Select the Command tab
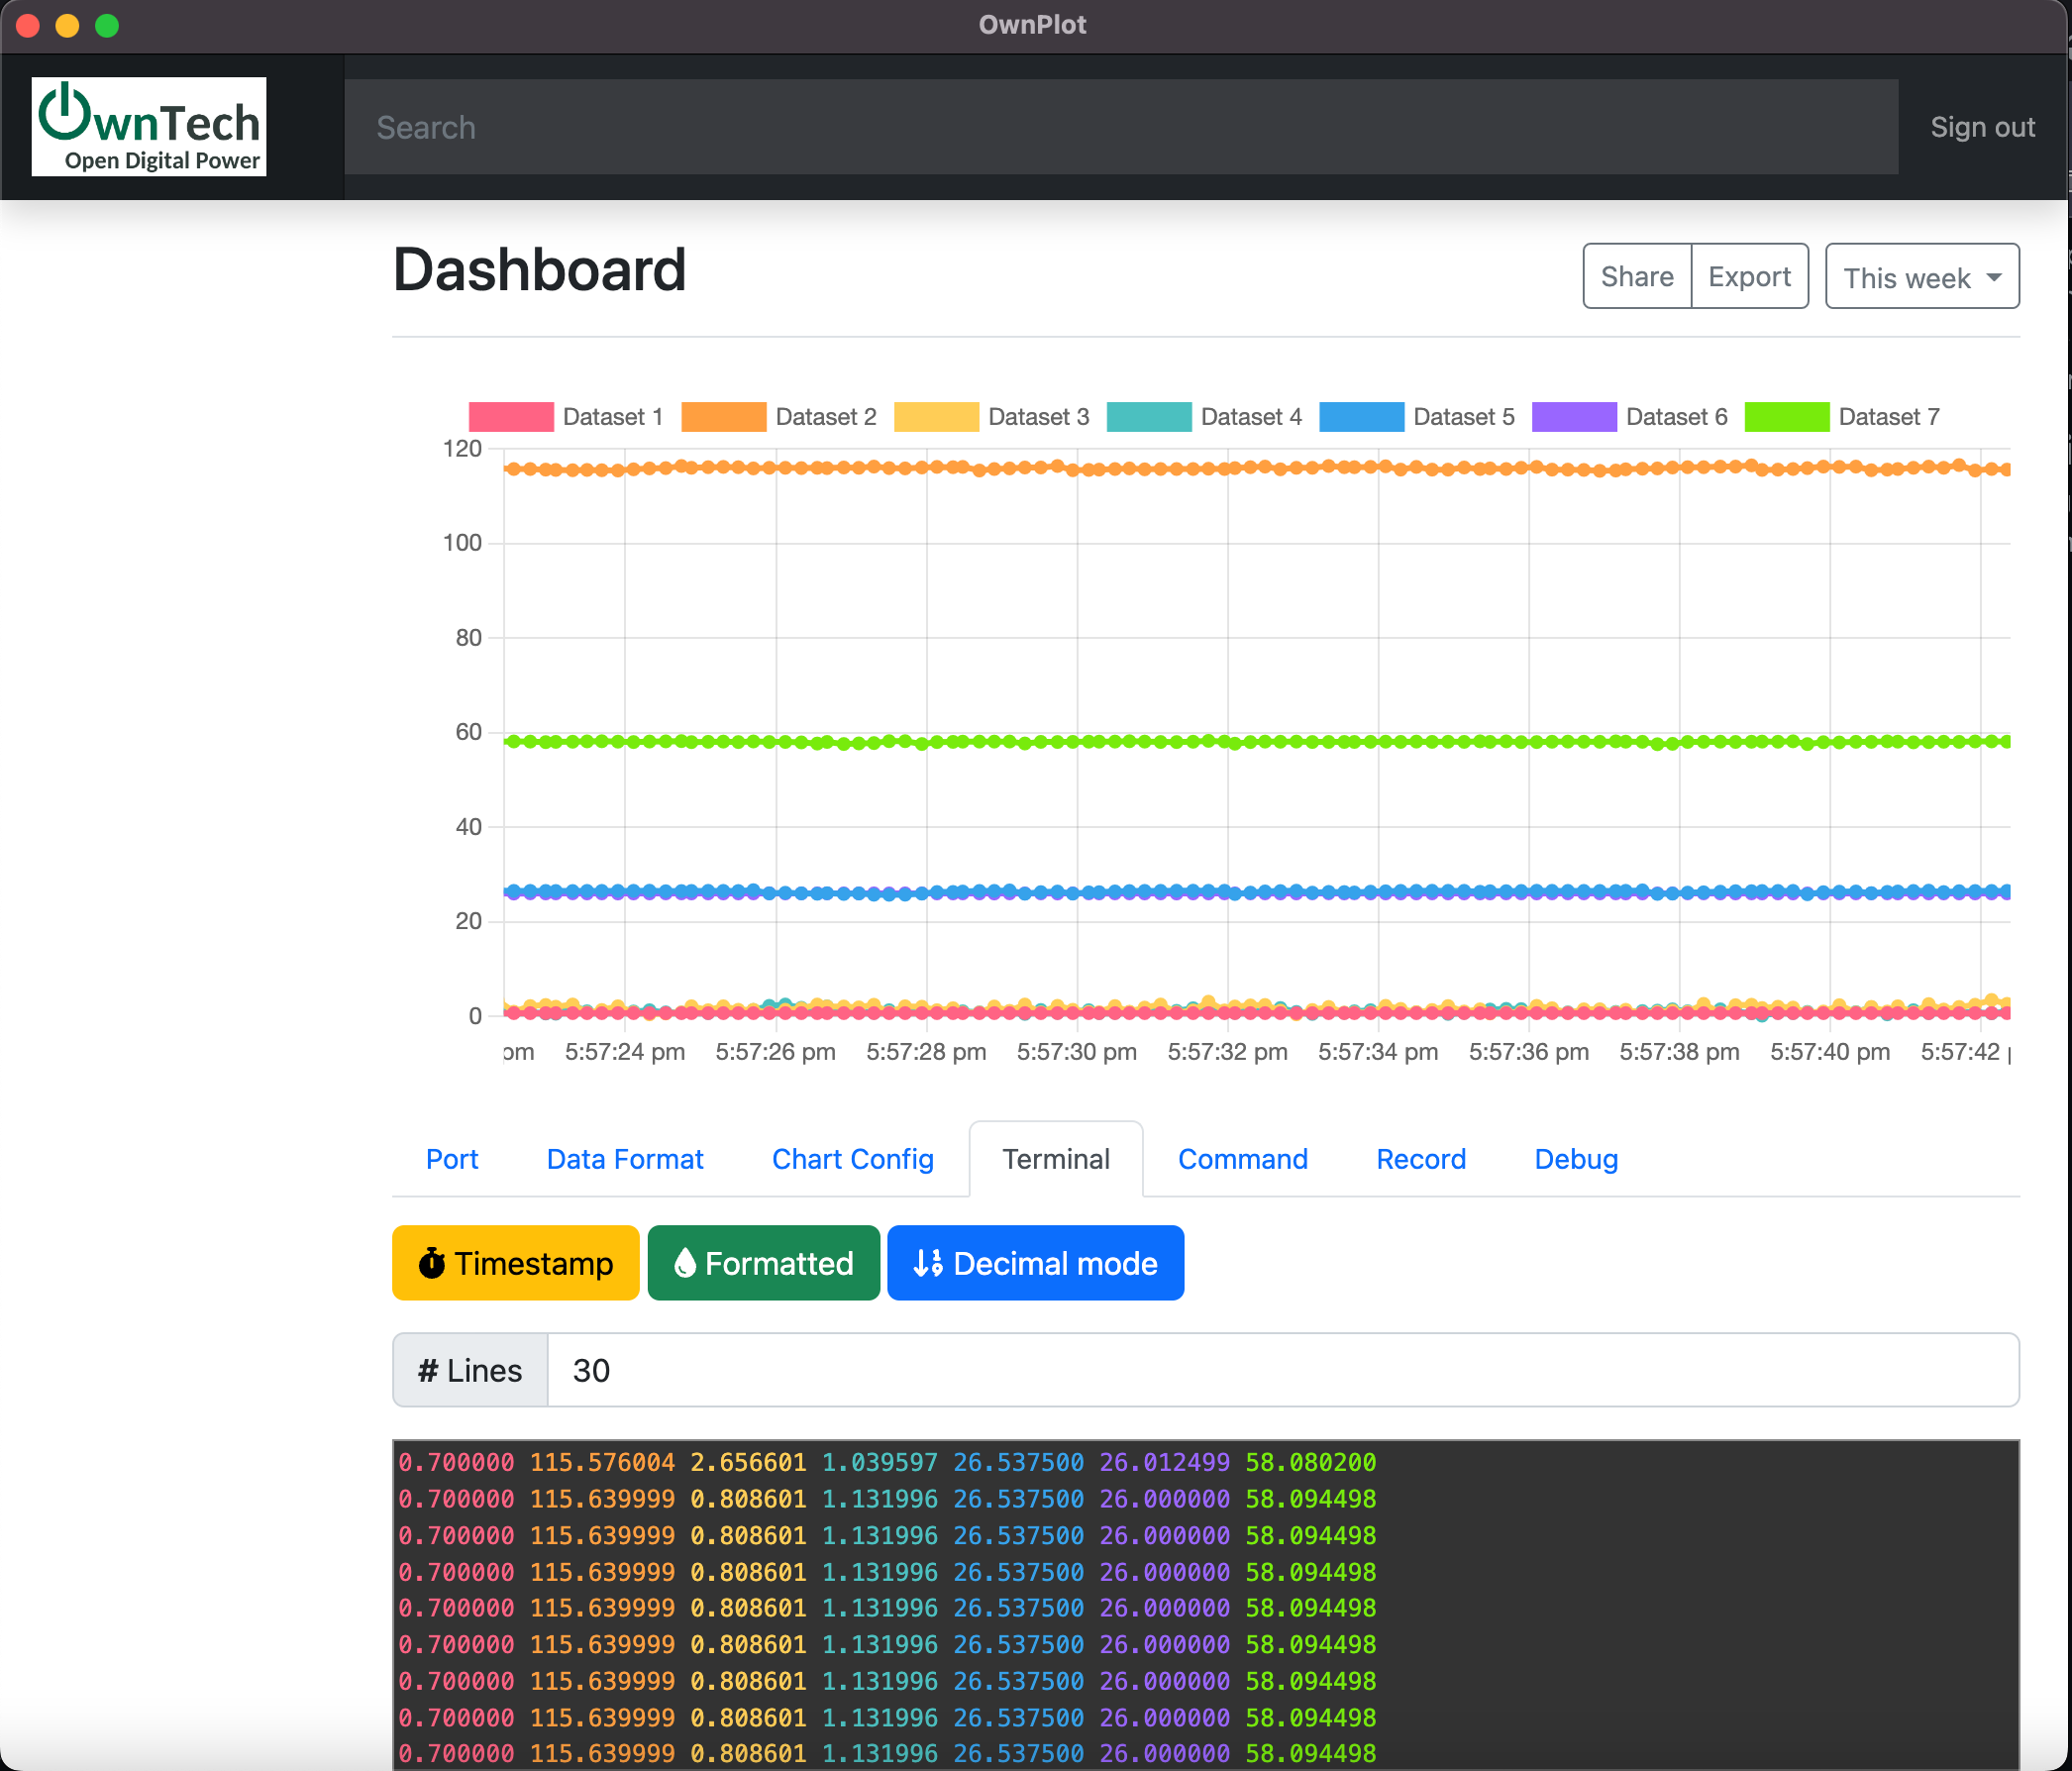Viewport: 2072px width, 1771px height. click(x=1242, y=1159)
